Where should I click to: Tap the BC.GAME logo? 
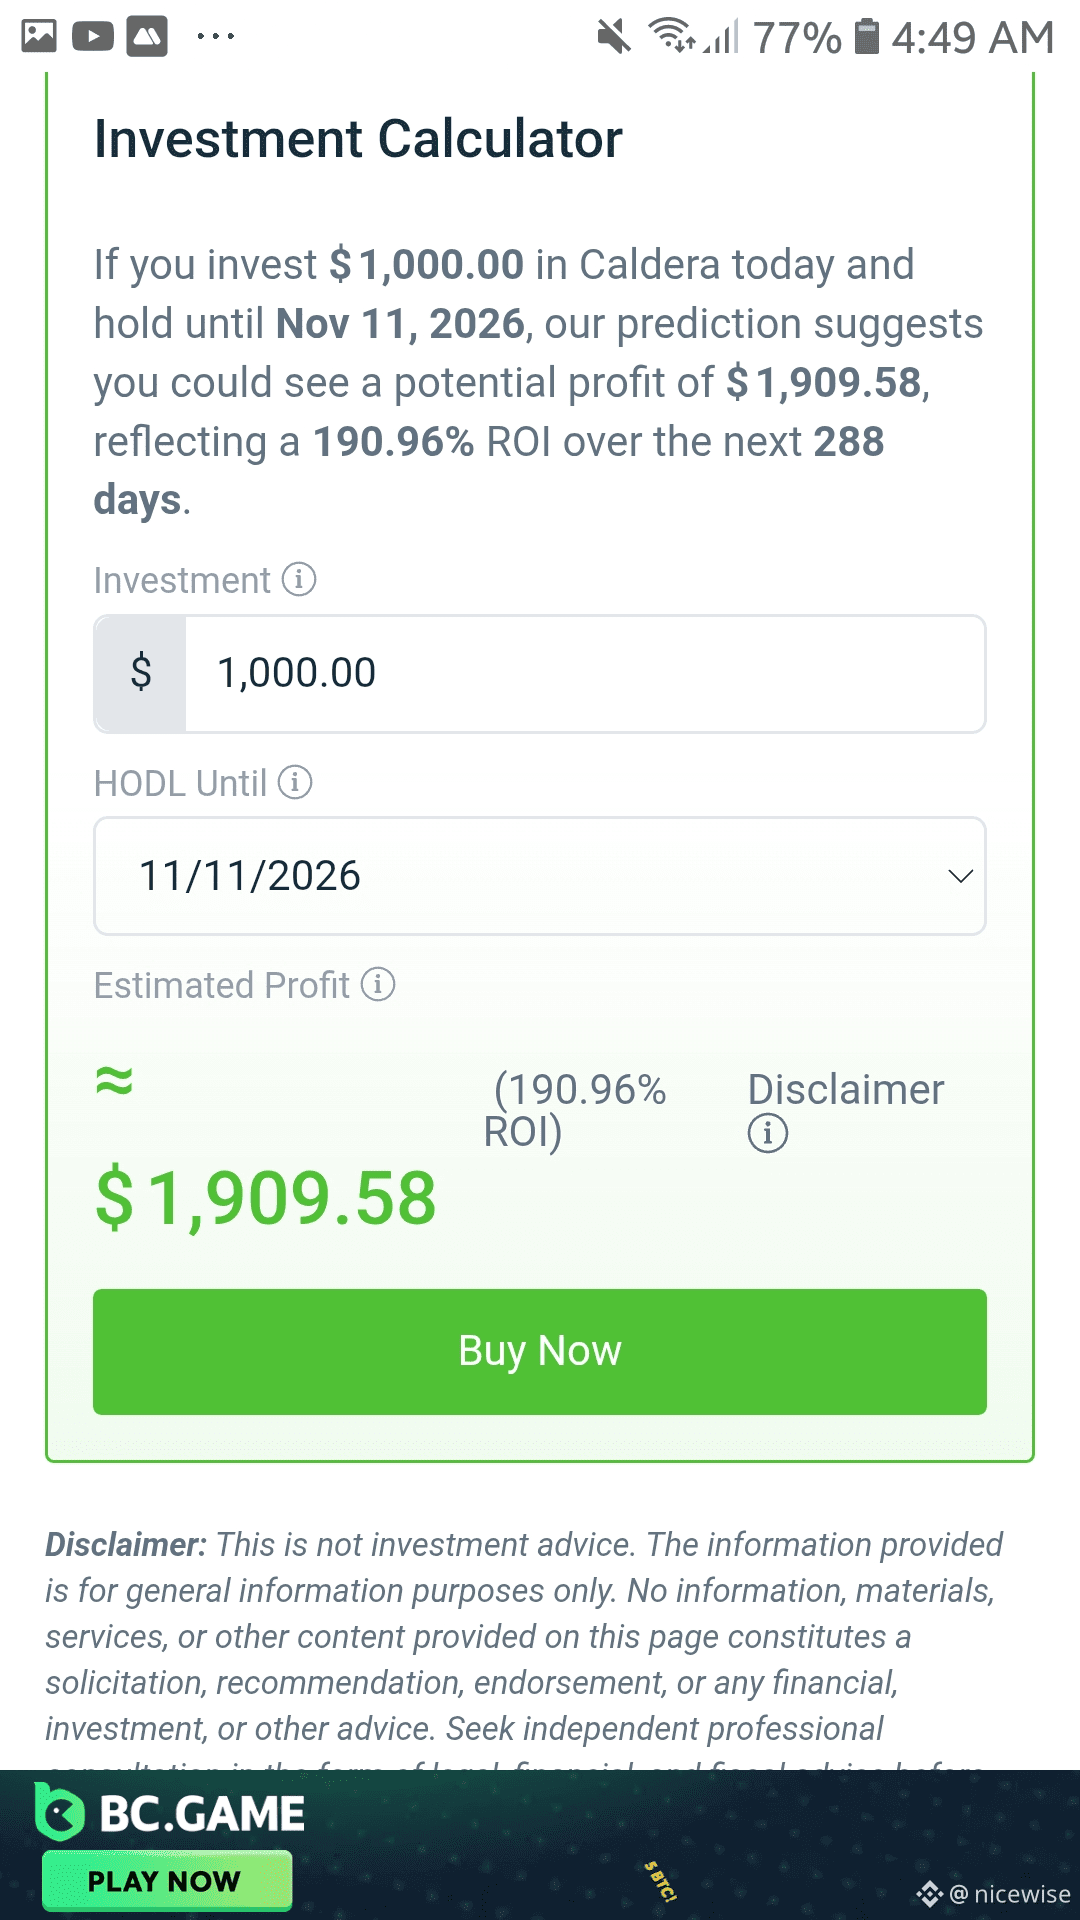pos(171,1812)
